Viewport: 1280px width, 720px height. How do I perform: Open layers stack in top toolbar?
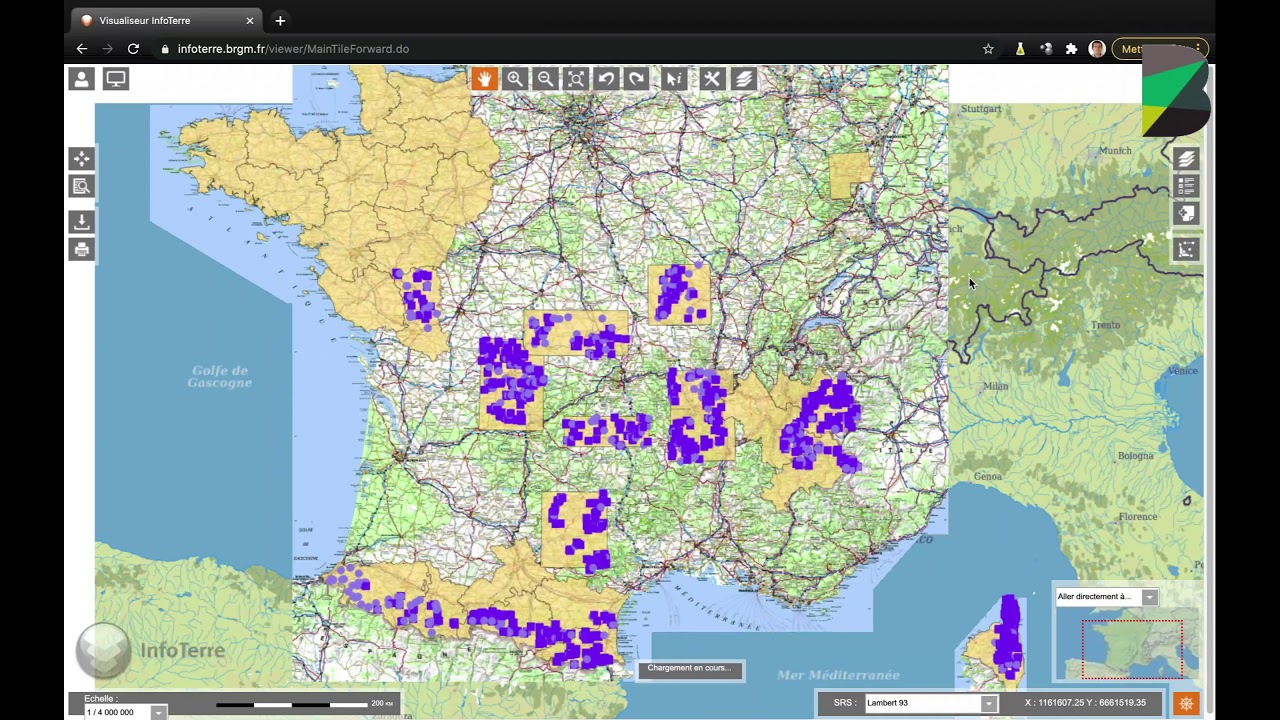pos(743,79)
